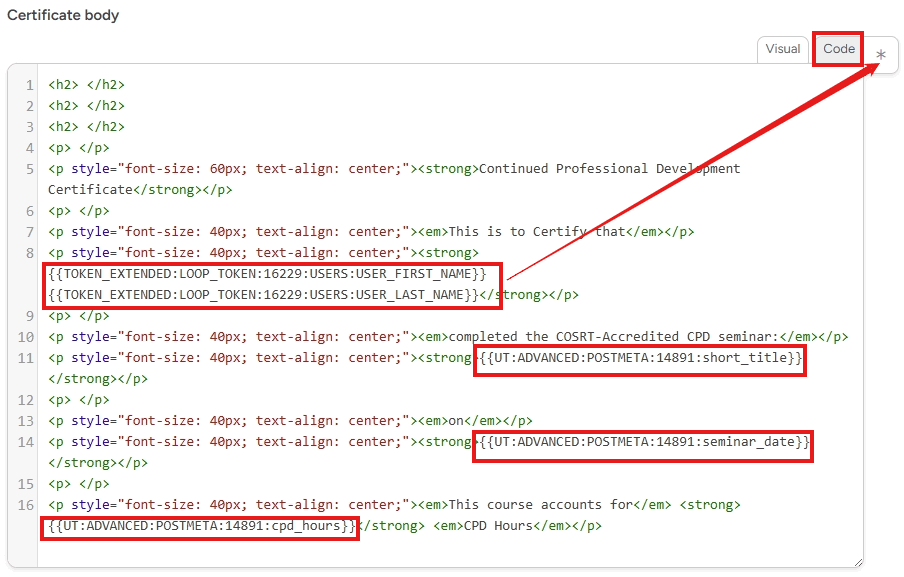Click the 'Certificate body' heading label
Screen dimensions: 904x577
(63, 15)
